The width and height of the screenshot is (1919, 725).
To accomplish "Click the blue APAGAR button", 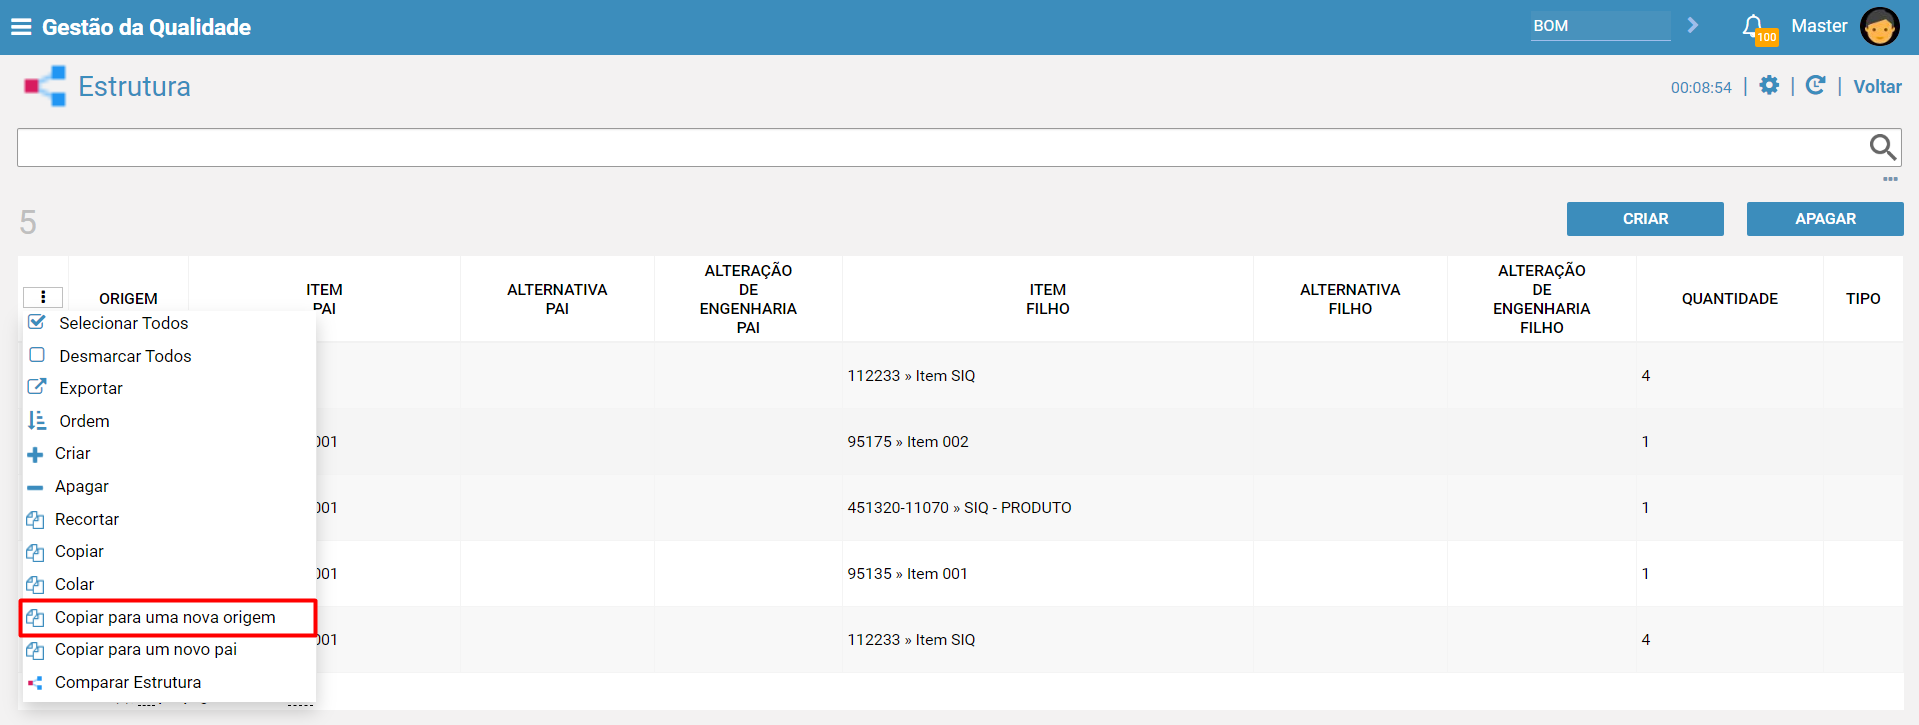I will [1825, 219].
